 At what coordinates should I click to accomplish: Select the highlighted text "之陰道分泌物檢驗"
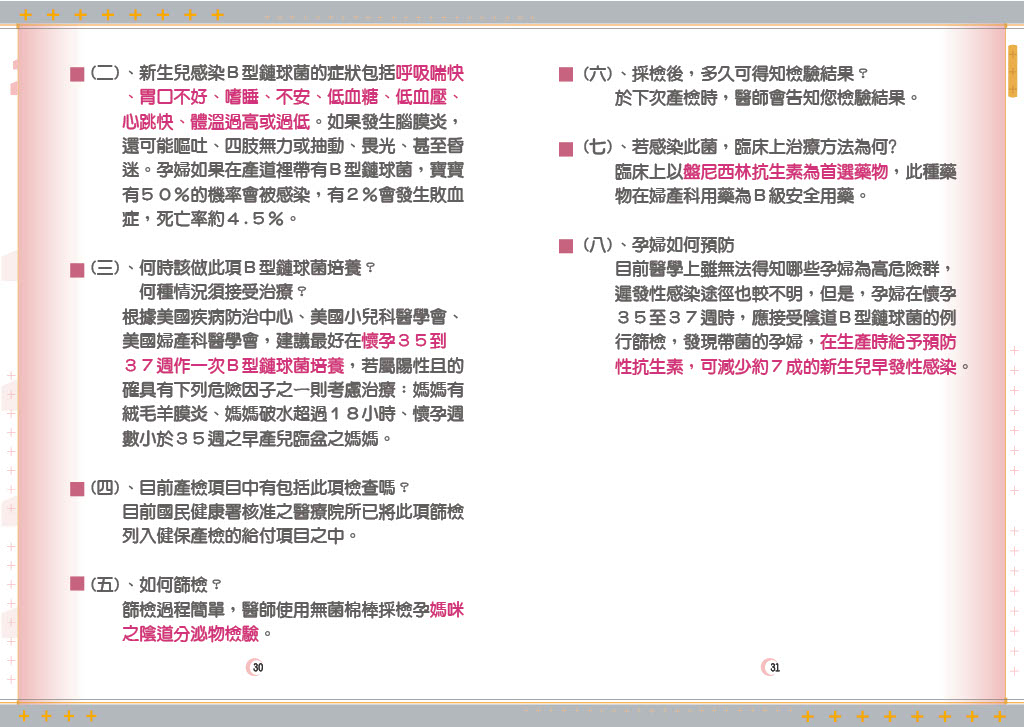[x=190, y=633]
